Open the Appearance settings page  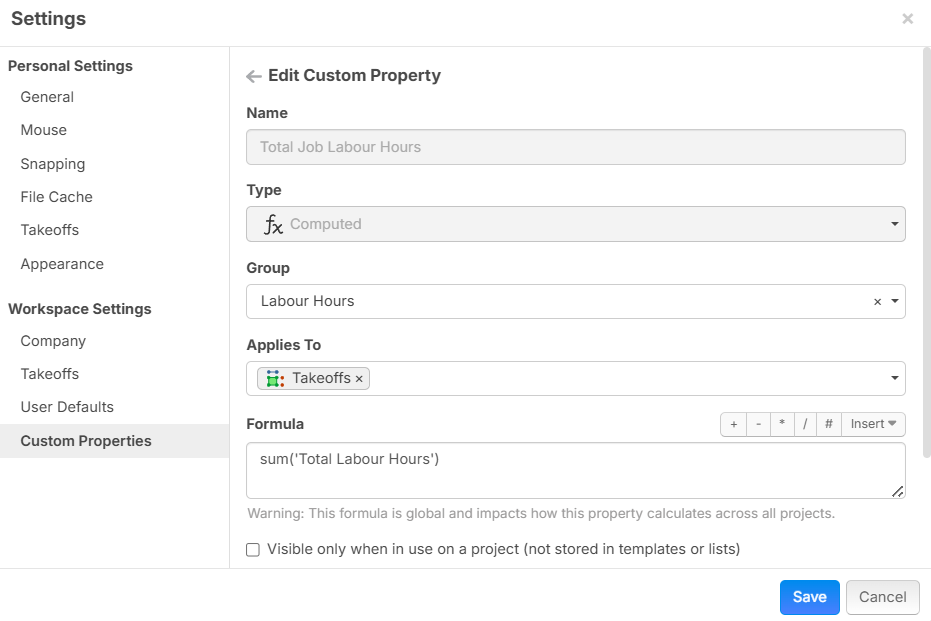click(x=62, y=264)
